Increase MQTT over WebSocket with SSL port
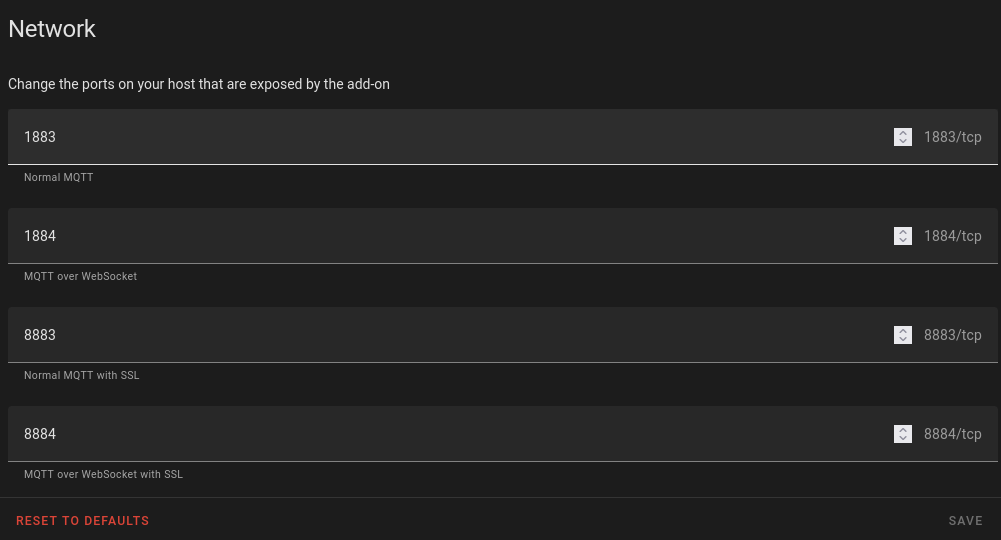This screenshot has height=540, width=1001. click(903, 429)
